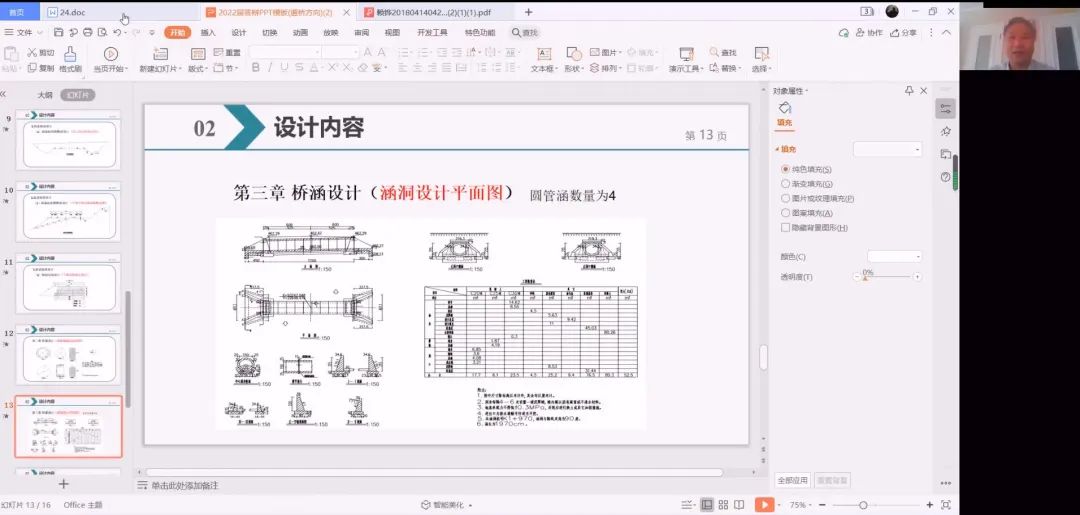Select slide 11 thumbnail
This screenshot has width=1080, height=515.
coord(68,283)
